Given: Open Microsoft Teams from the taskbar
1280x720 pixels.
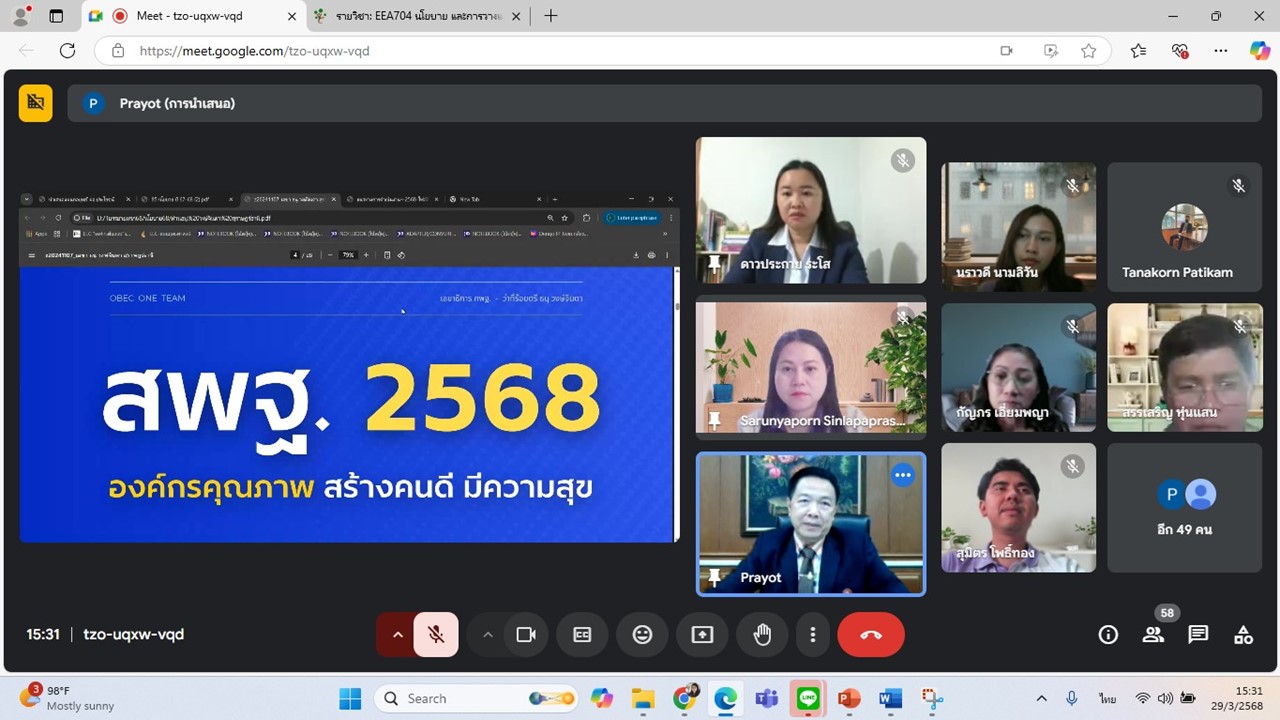Looking at the screenshot, I should (767, 698).
